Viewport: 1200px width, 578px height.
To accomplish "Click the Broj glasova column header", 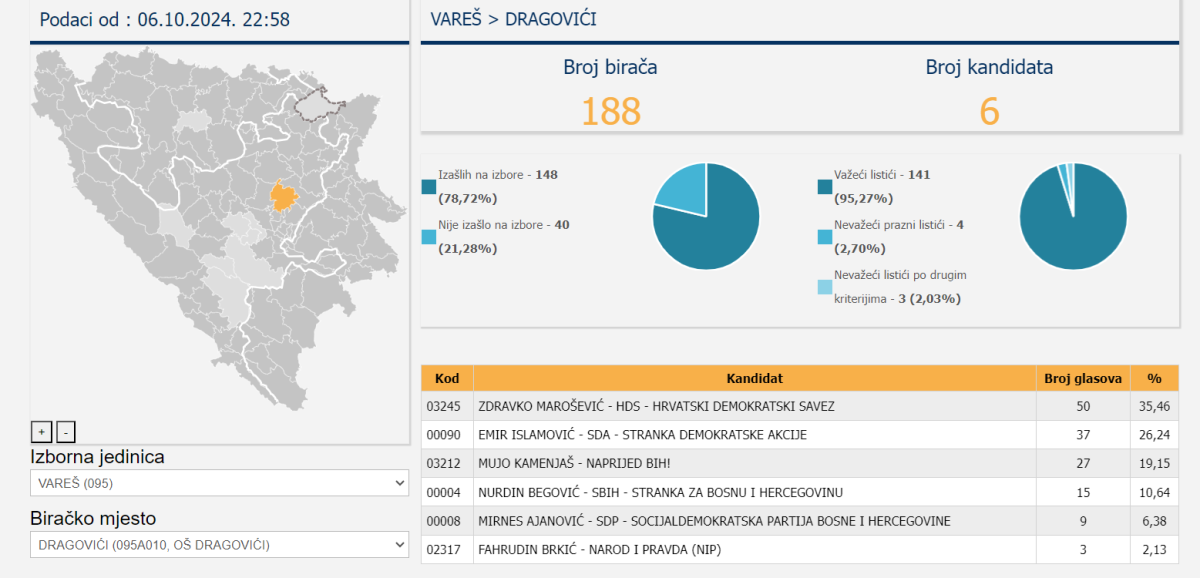I will (1085, 378).
